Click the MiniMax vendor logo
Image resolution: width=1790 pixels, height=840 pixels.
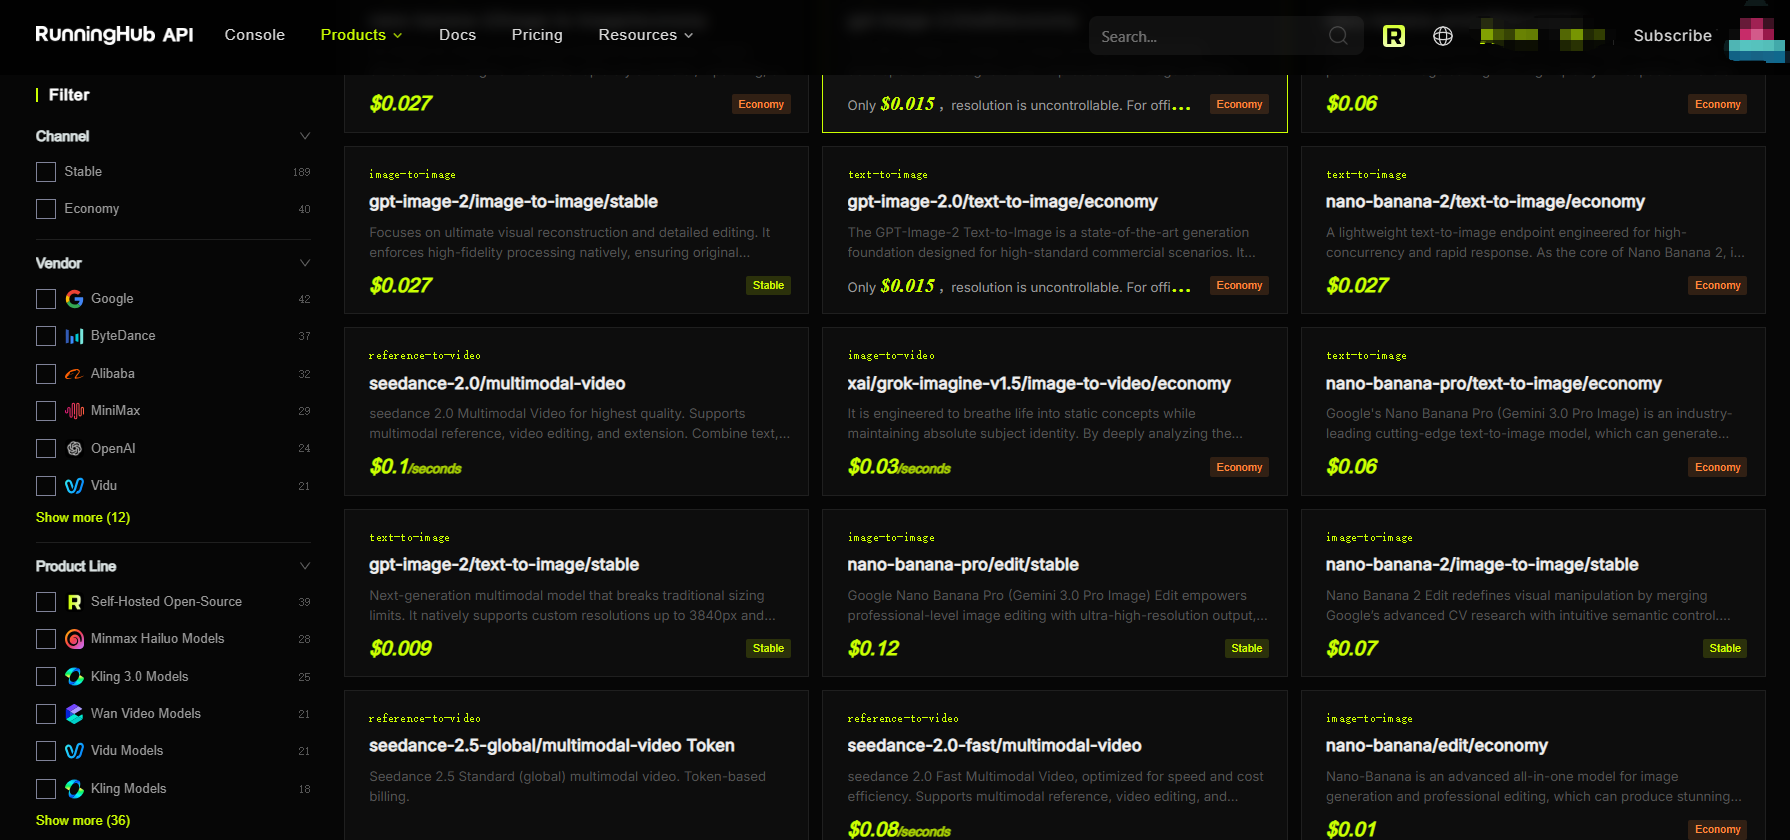[x=74, y=411]
